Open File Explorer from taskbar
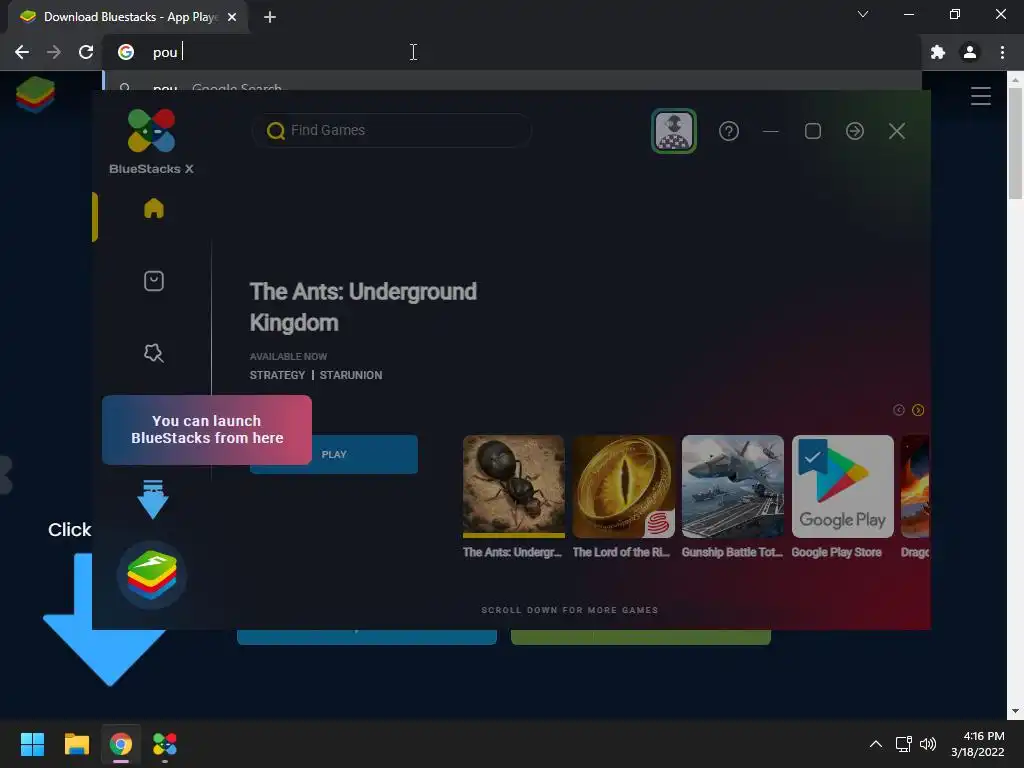 pos(76,744)
